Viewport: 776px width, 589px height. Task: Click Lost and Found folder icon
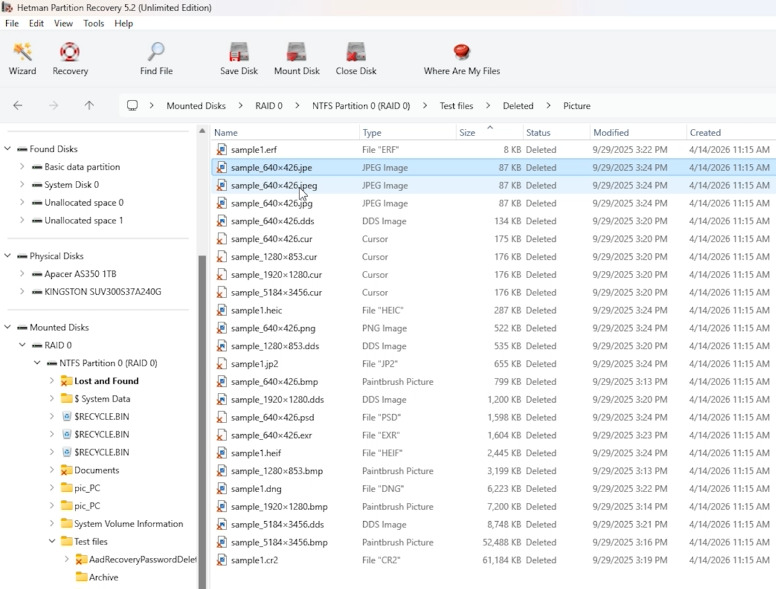pos(66,381)
